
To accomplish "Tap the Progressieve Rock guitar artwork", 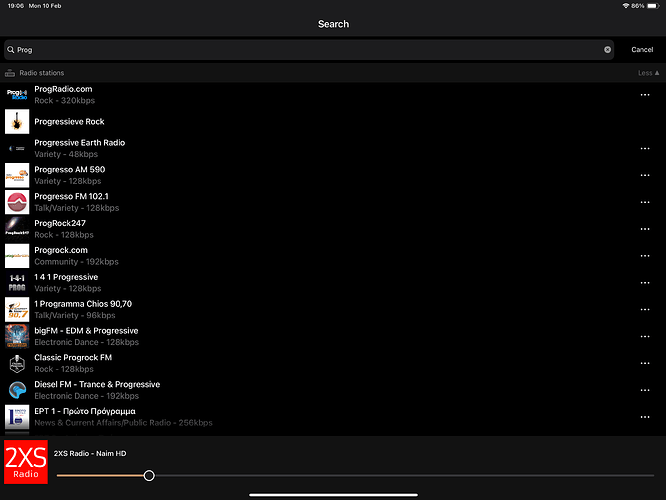I will pos(17,121).
